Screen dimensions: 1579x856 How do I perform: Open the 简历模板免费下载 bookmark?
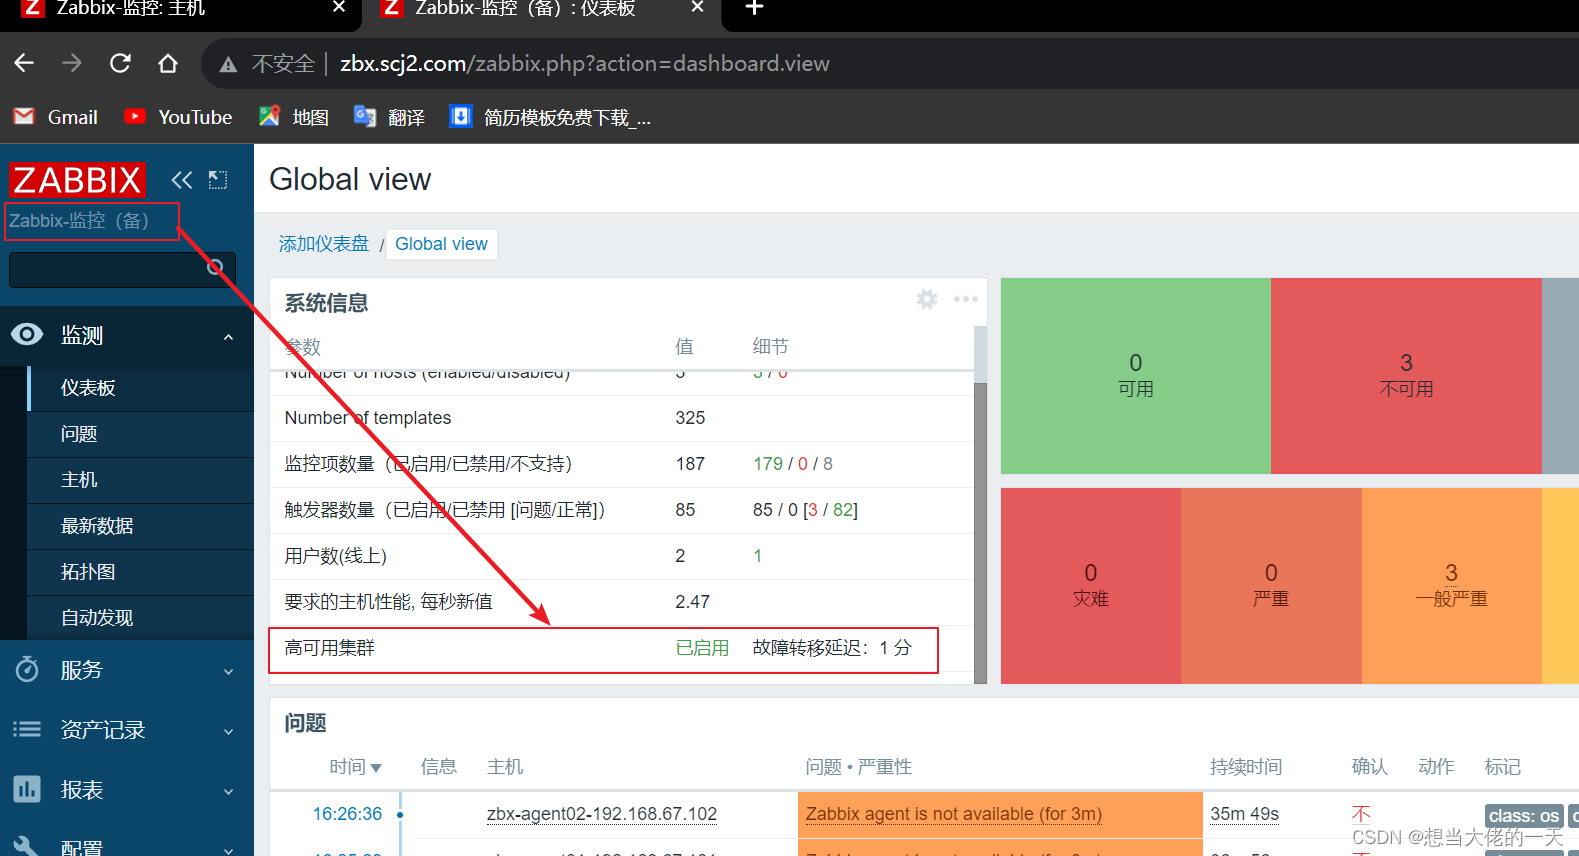550,117
